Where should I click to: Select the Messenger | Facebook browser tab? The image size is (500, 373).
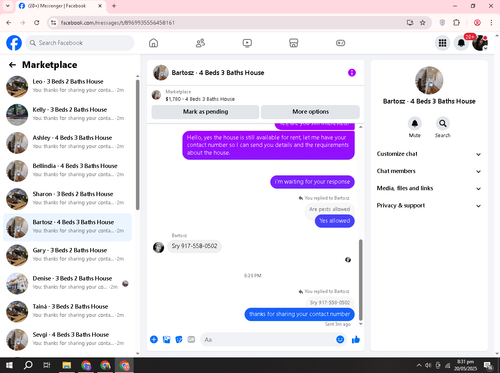click(60, 6)
